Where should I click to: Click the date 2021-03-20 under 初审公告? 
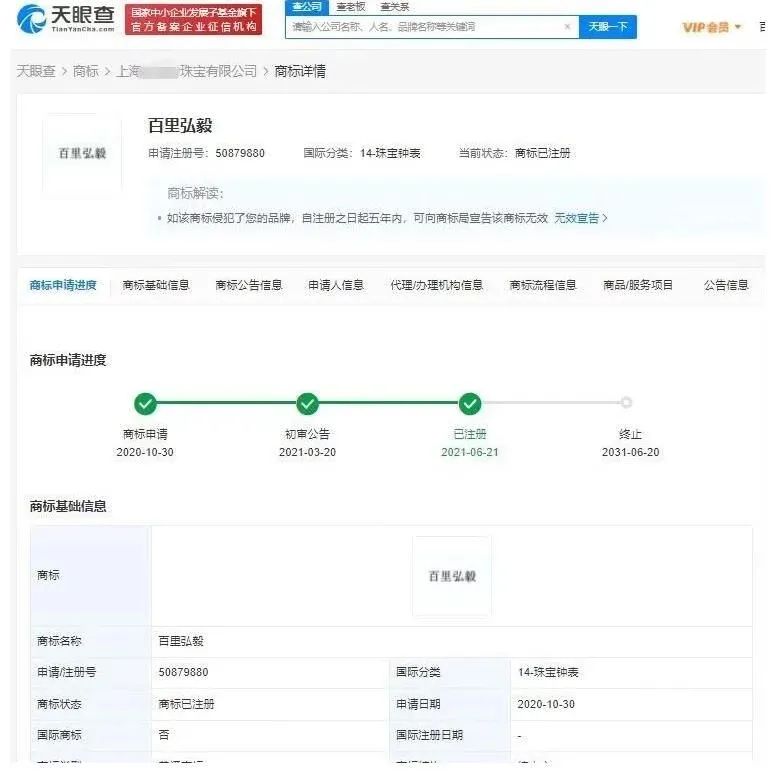(x=307, y=452)
